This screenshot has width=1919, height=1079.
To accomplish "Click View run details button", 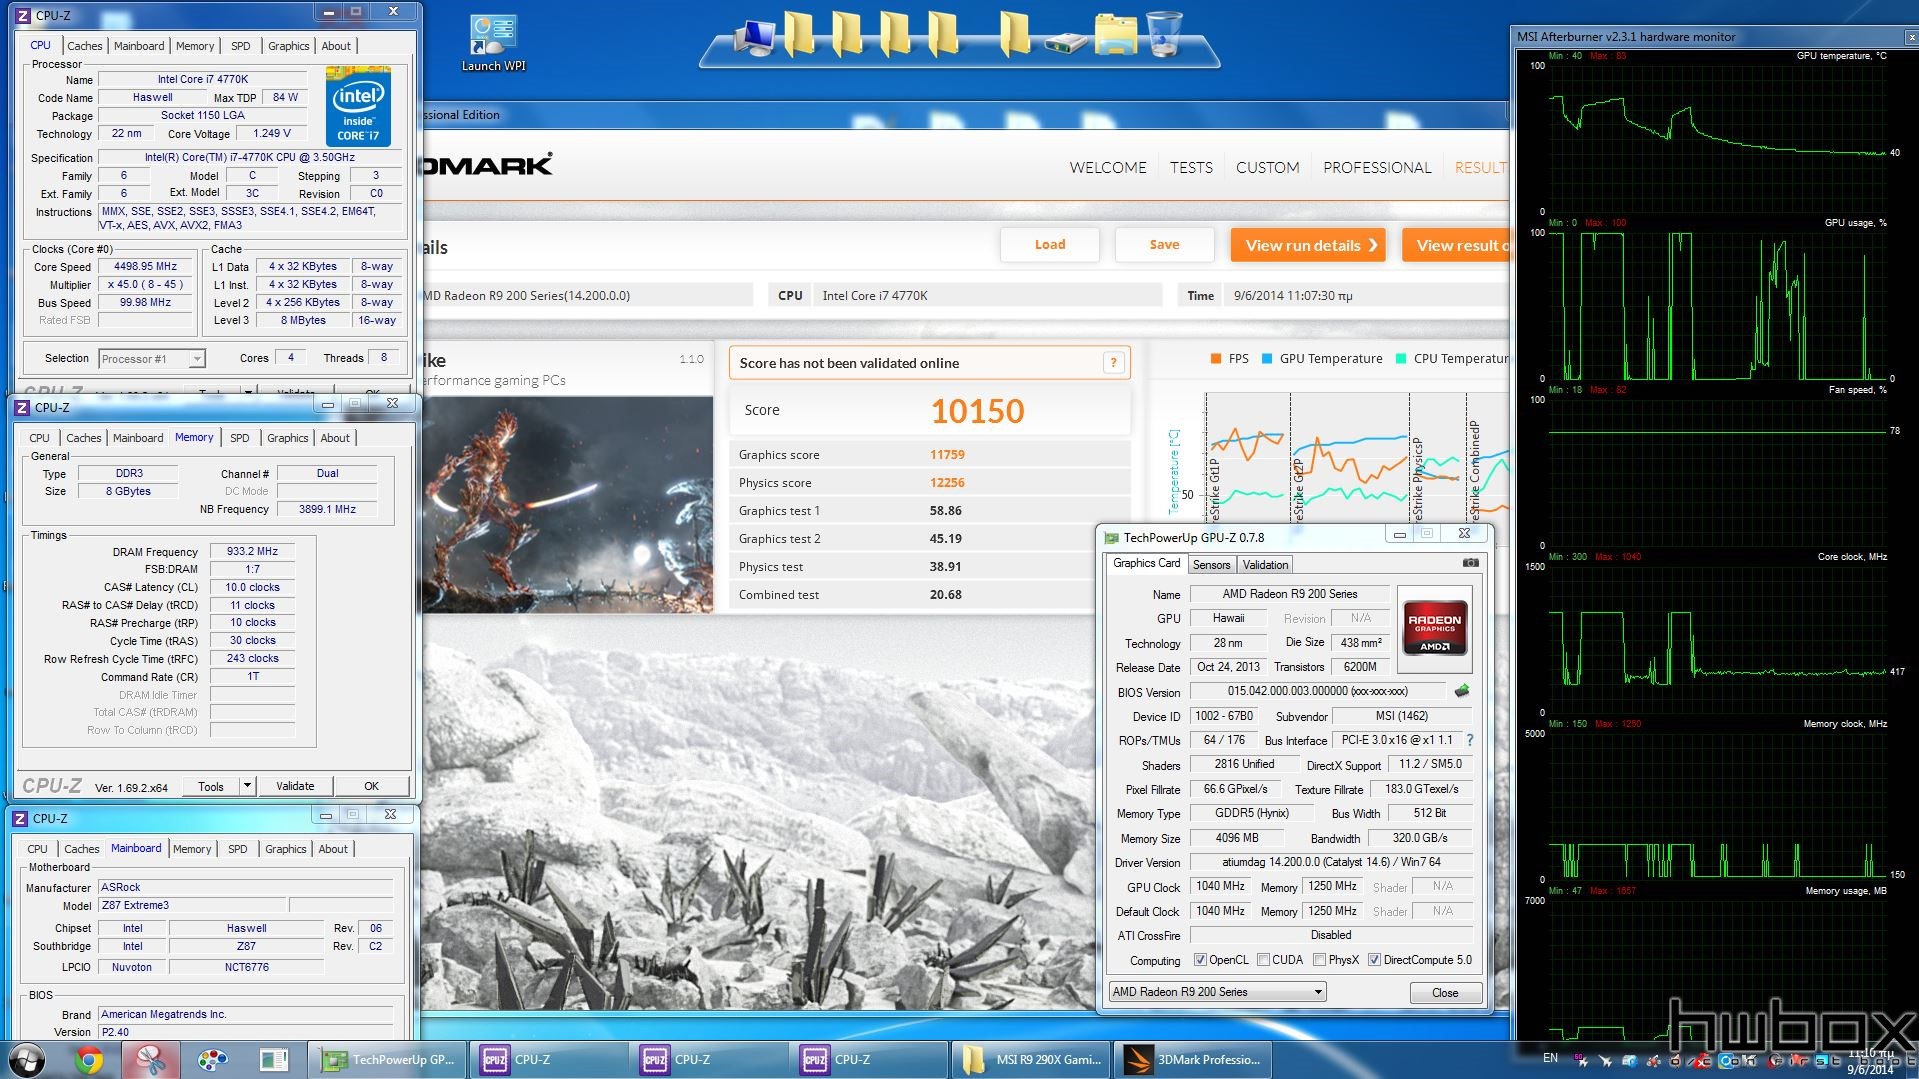I will point(1308,245).
